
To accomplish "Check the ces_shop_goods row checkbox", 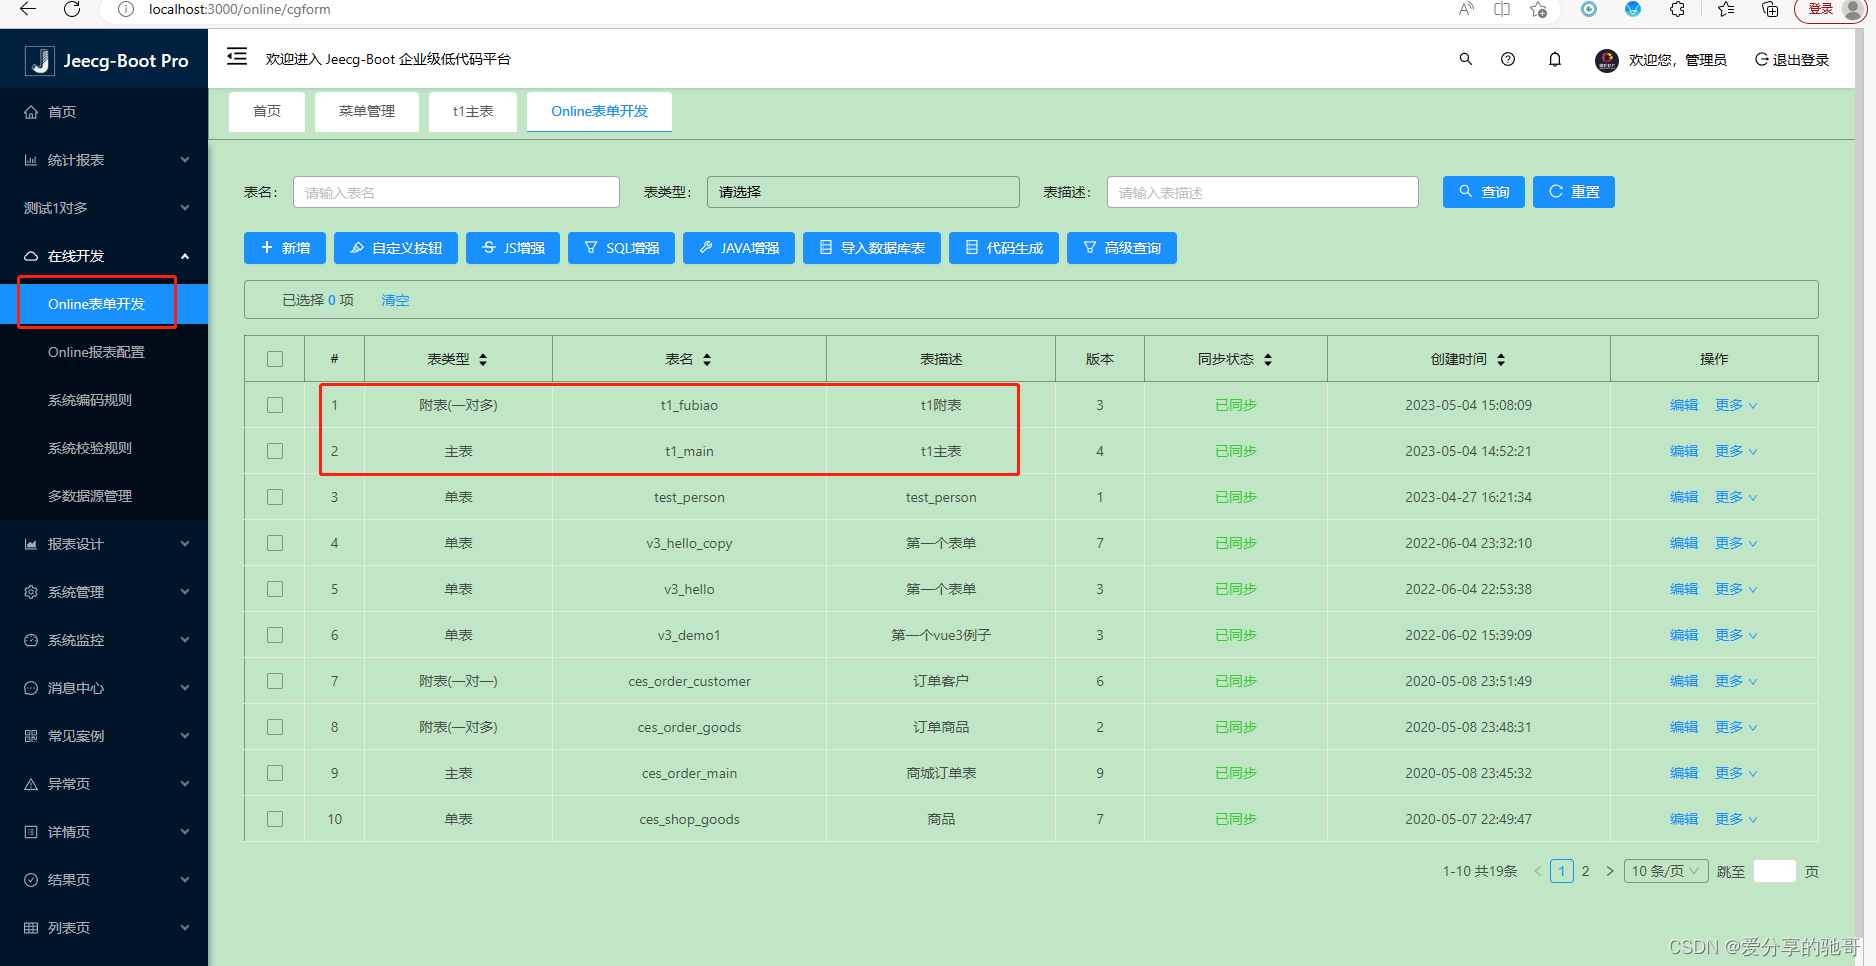I will 275,819.
